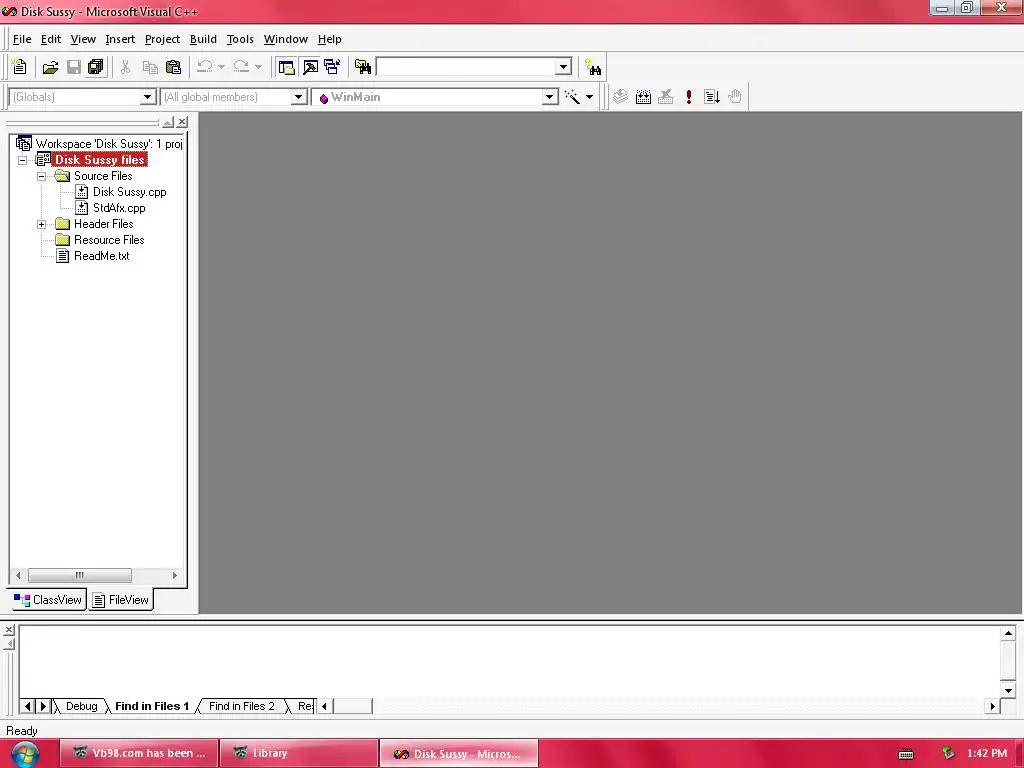Click the Redo arrow icon

(x=241, y=66)
